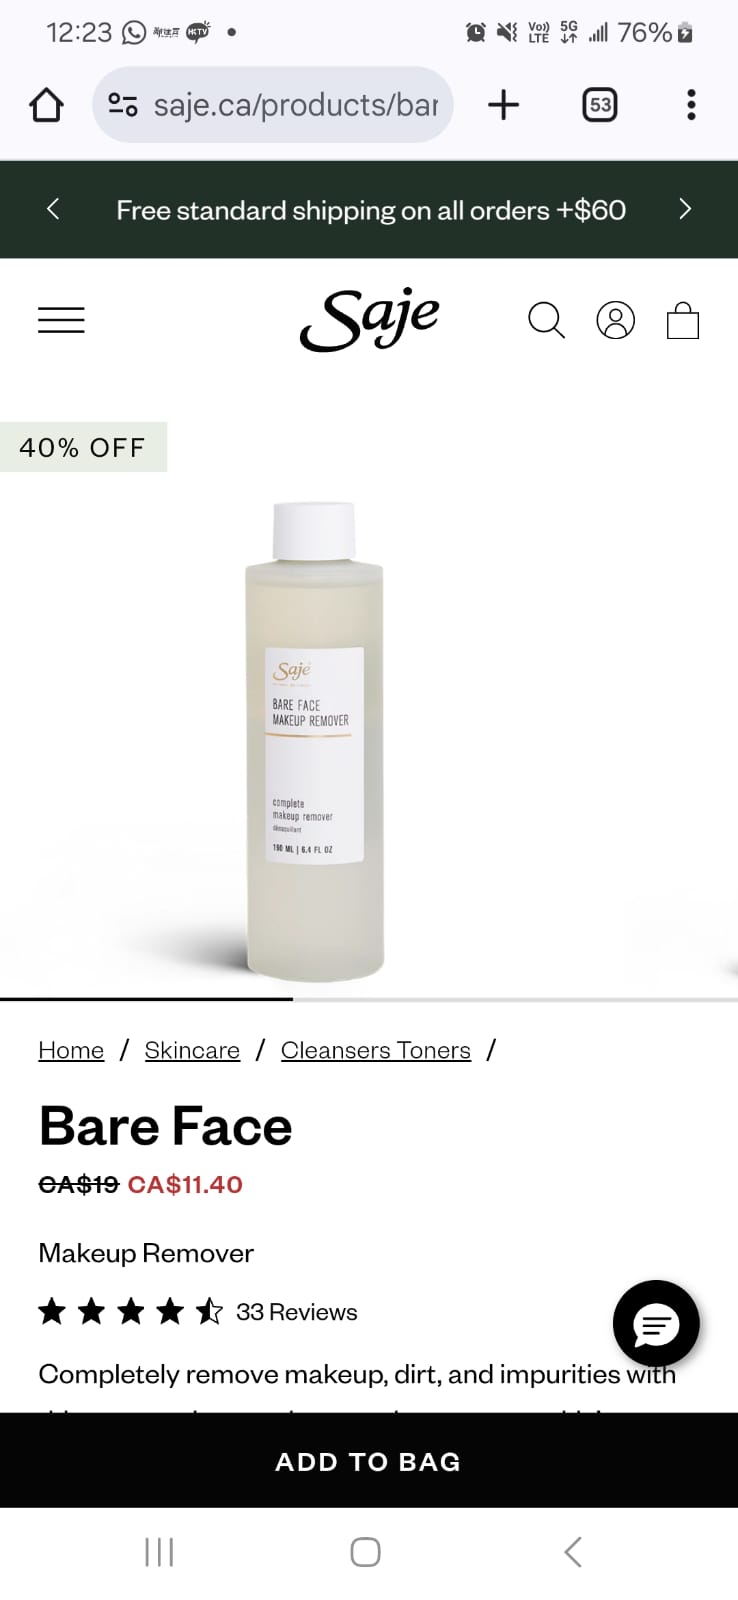Go to browser home page icon
The image size is (738, 1600).
tap(47, 105)
